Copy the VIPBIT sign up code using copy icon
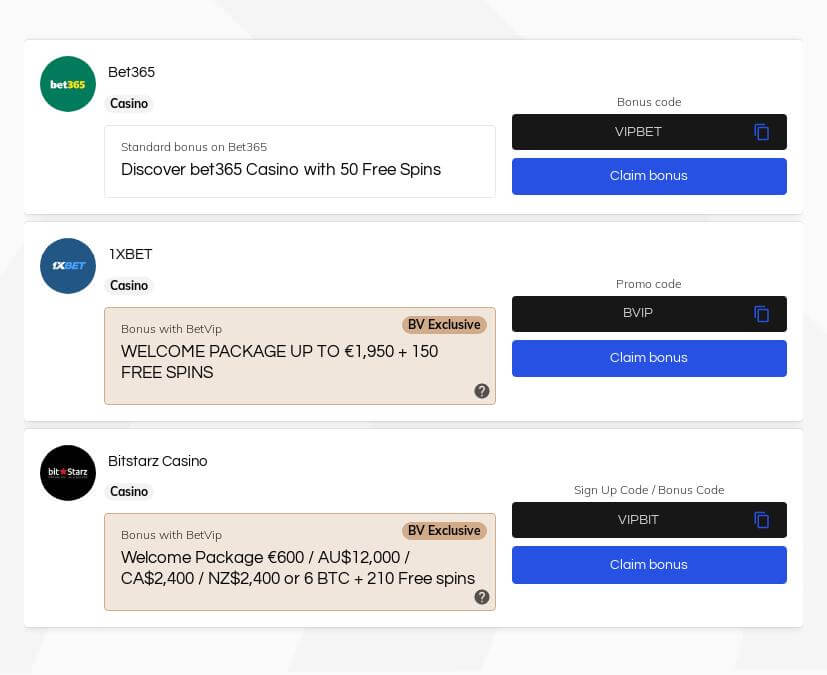The width and height of the screenshot is (827, 675). [x=762, y=519]
